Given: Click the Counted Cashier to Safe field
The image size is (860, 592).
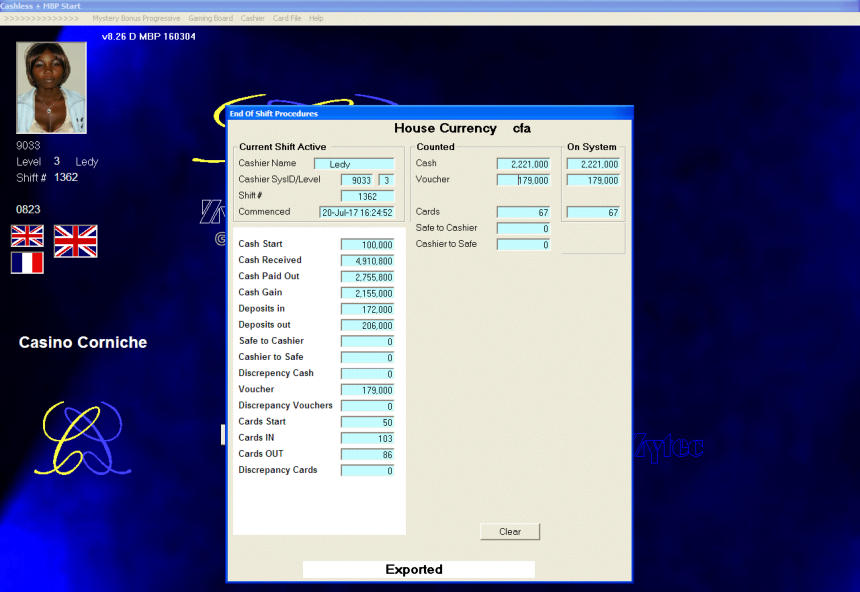Looking at the screenshot, I should pyautogui.click(x=523, y=244).
